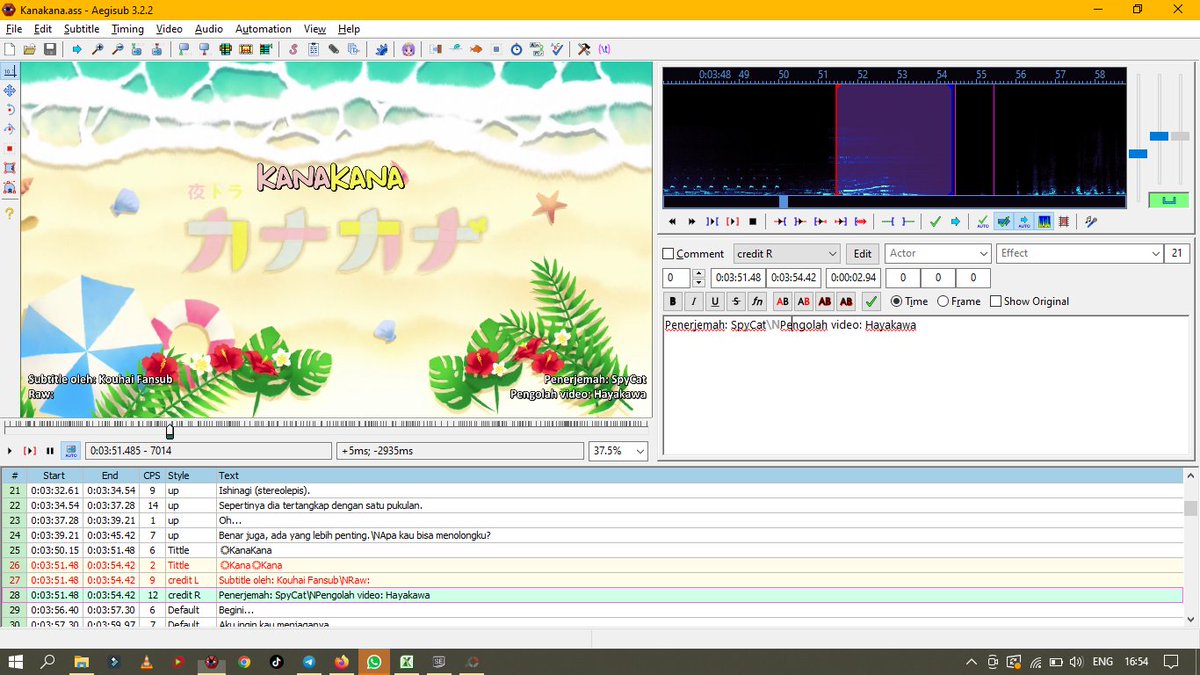The width and height of the screenshot is (1200, 675).
Task: Select the Drag subtitles video tool
Action: [9, 90]
